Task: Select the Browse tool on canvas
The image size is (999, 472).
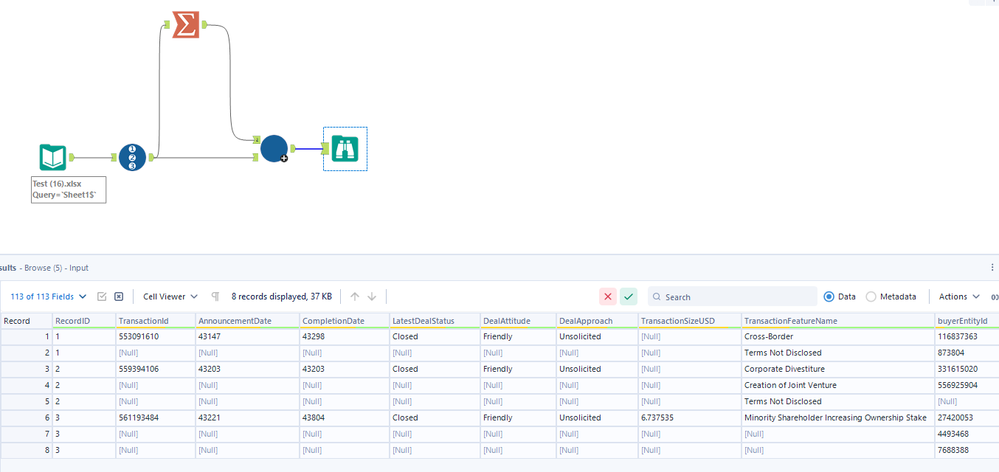Action: (x=345, y=148)
